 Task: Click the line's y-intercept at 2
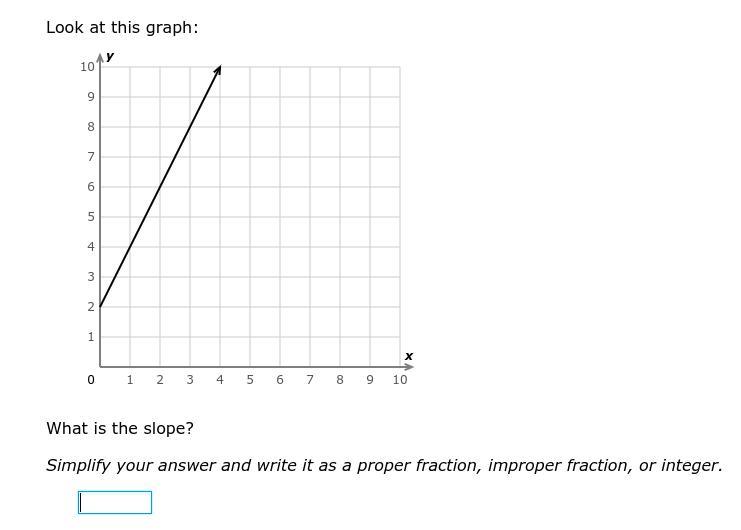(x=100, y=307)
